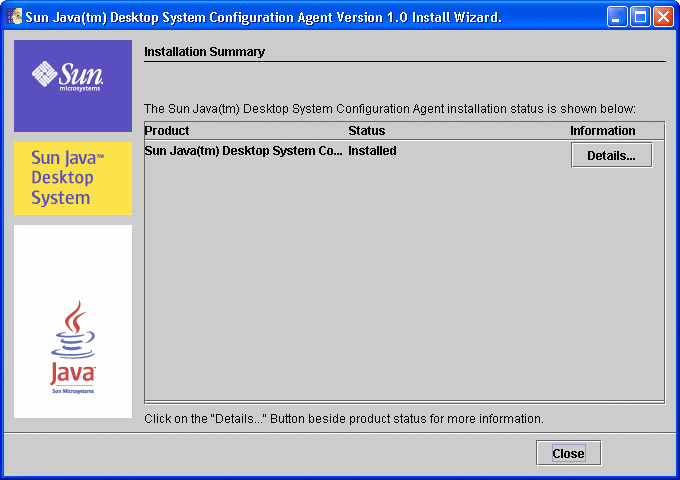Close the install wizard with Close button
This screenshot has width=680, height=480.
point(569,453)
